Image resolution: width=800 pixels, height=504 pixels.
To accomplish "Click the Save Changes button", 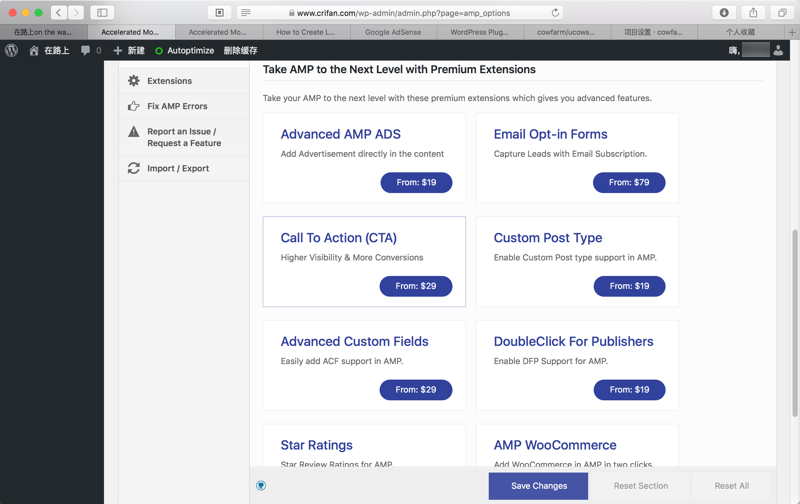I will [x=538, y=486].
